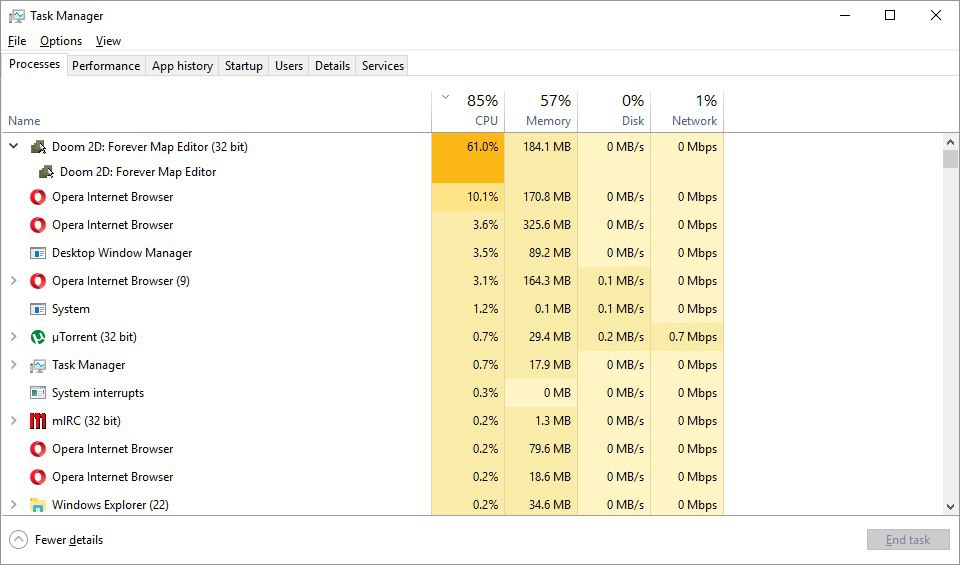Open the File menu
This screenshot has width=960, height=565.
[17, 41]
